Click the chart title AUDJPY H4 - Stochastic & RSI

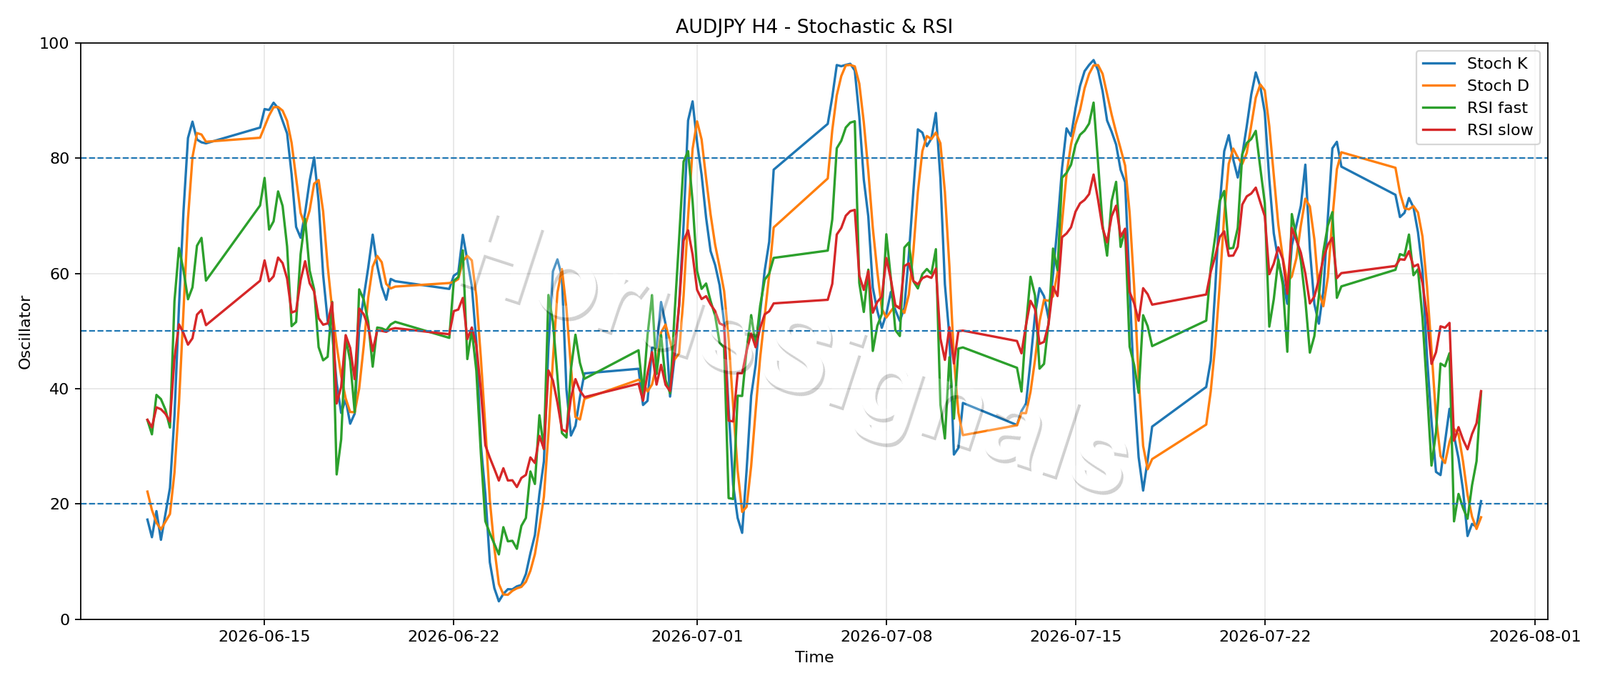[x=814, y=27]
